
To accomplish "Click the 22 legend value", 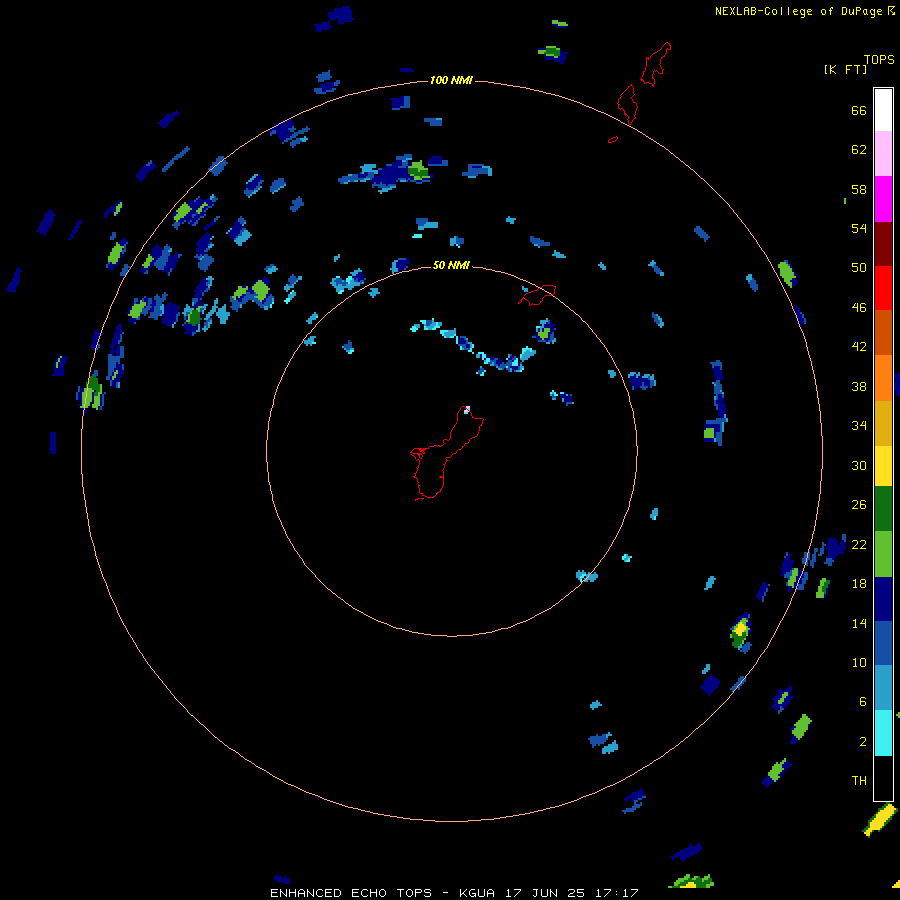I will [859, 545].
